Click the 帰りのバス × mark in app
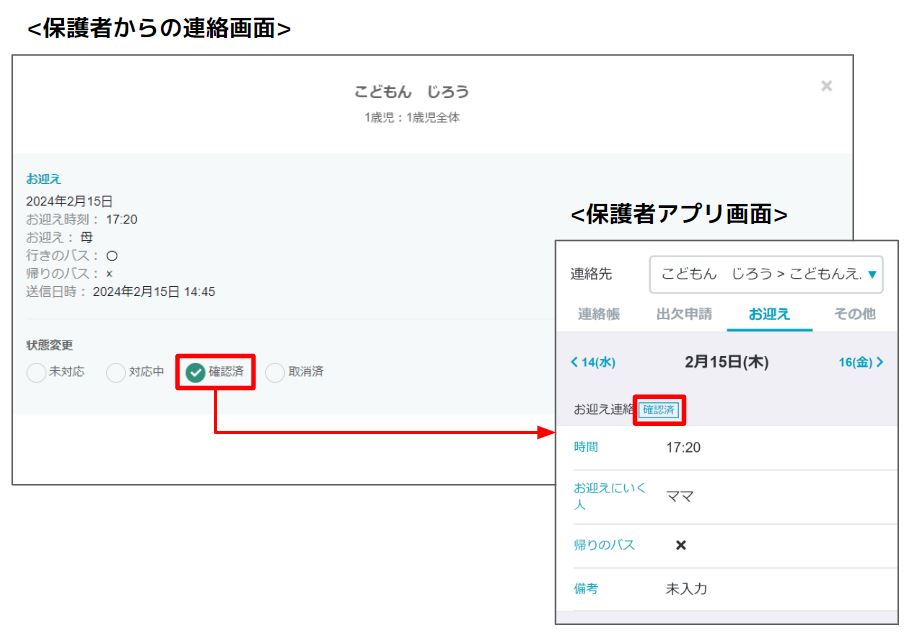This screenshot has height=640, width=917. coord(681,545)
